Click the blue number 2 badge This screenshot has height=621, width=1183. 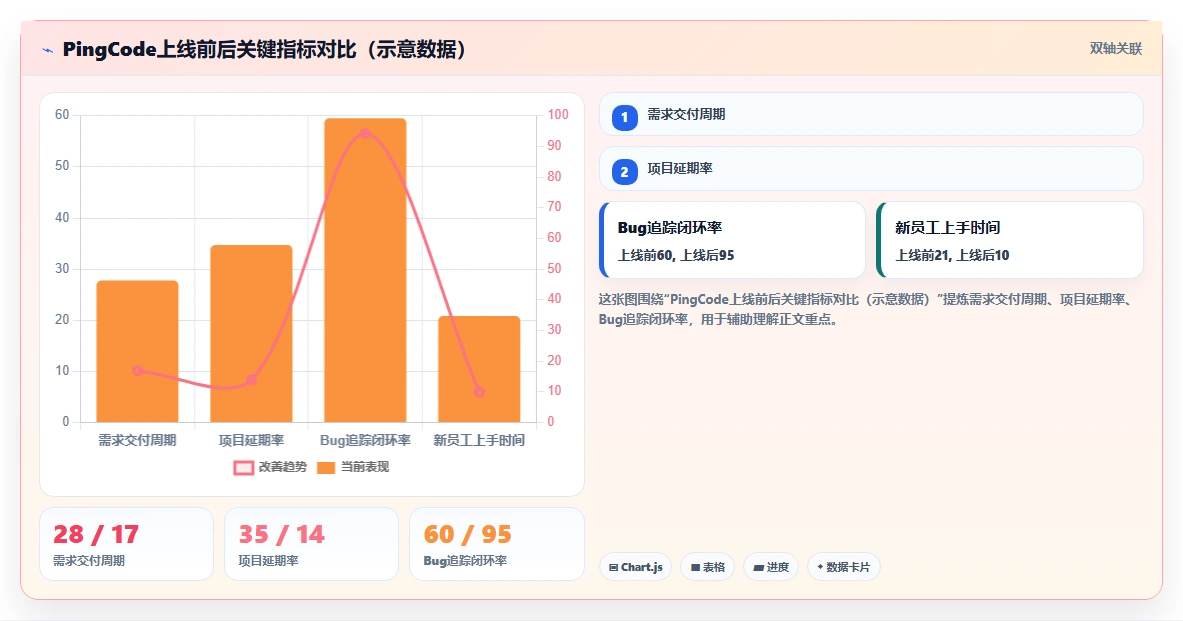coord(624,172)
